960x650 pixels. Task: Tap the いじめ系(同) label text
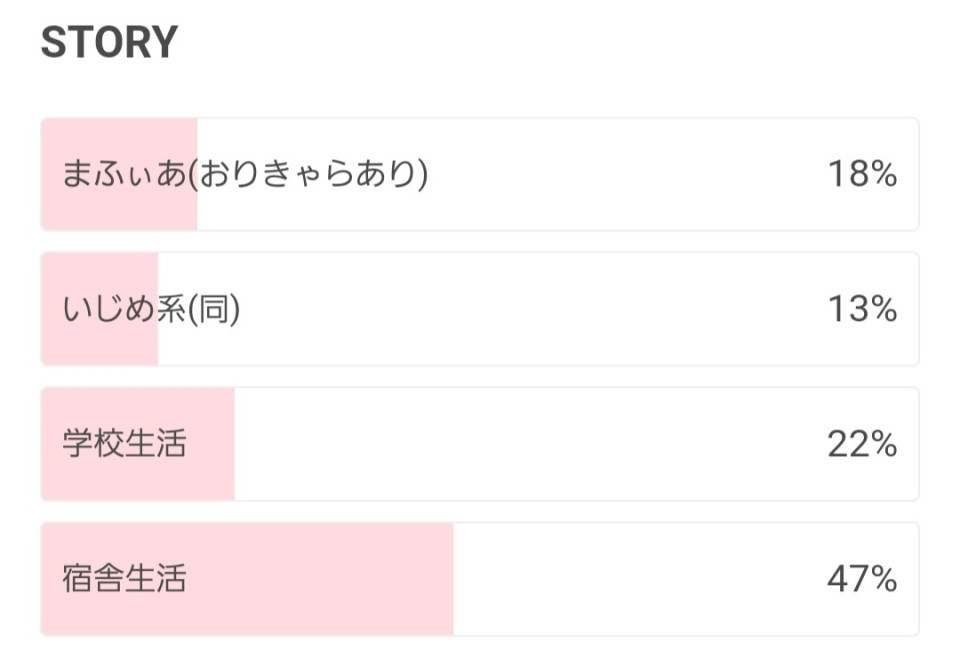pos(151,308)
